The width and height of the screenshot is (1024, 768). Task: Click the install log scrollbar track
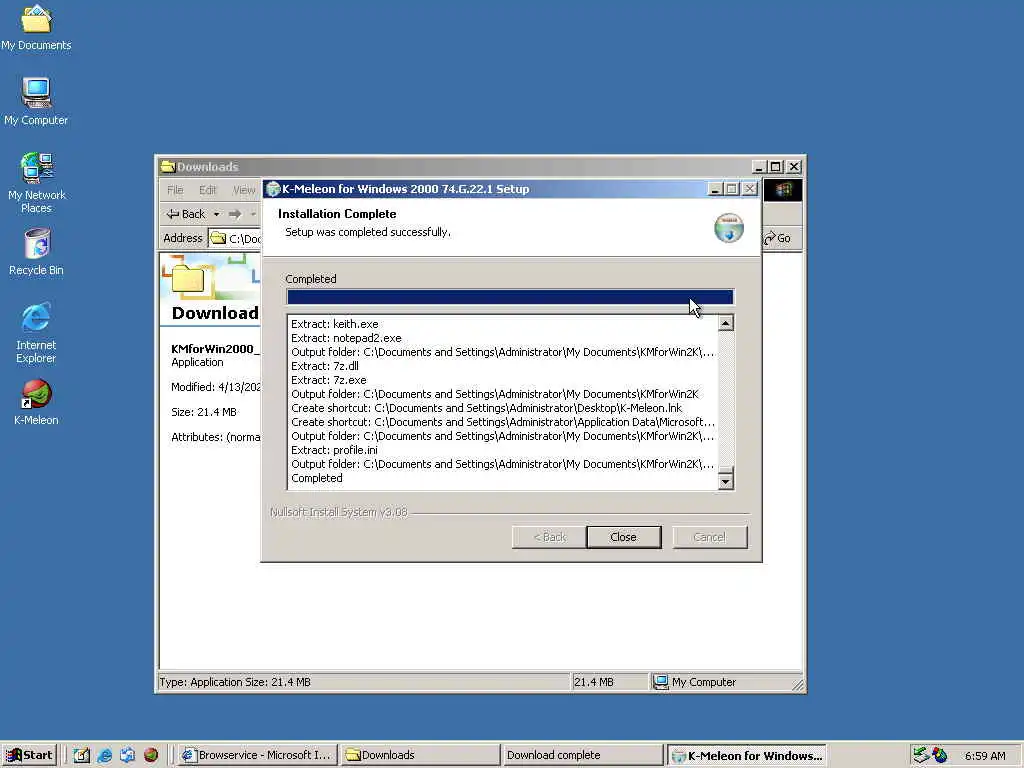coord(726,398)
